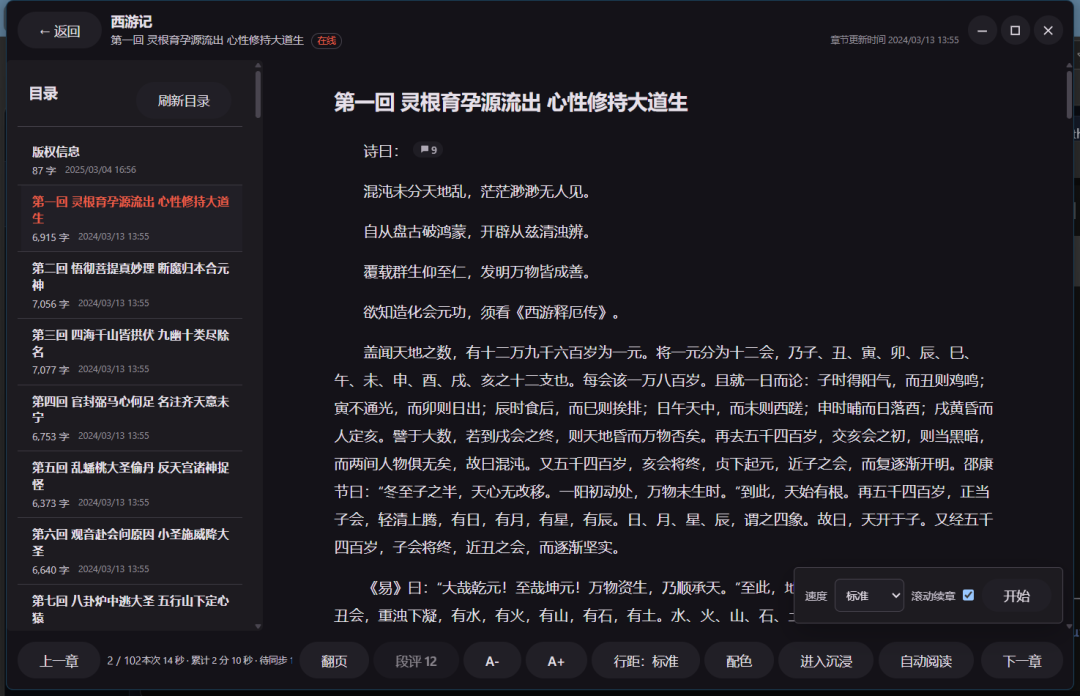1080x696 pixels.
Task: Open chapter 第五回 乱蟠桃大圣偷丹
Action: [x=130, y=484]
